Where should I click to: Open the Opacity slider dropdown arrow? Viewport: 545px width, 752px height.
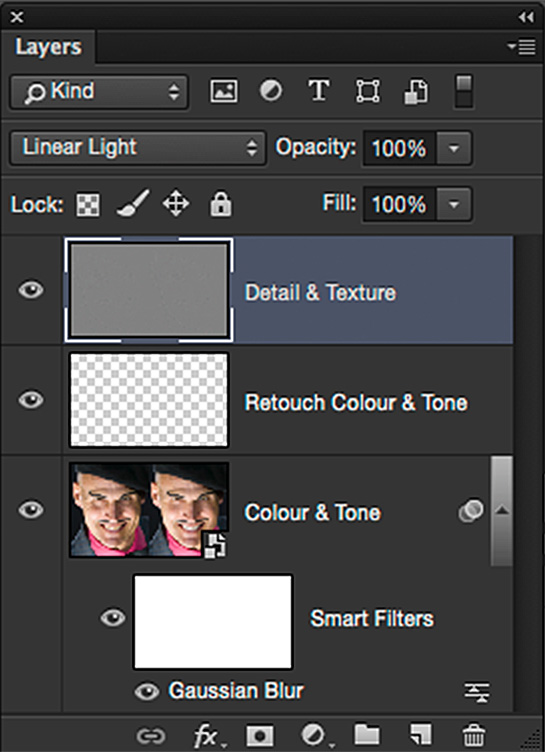point(453,148)
